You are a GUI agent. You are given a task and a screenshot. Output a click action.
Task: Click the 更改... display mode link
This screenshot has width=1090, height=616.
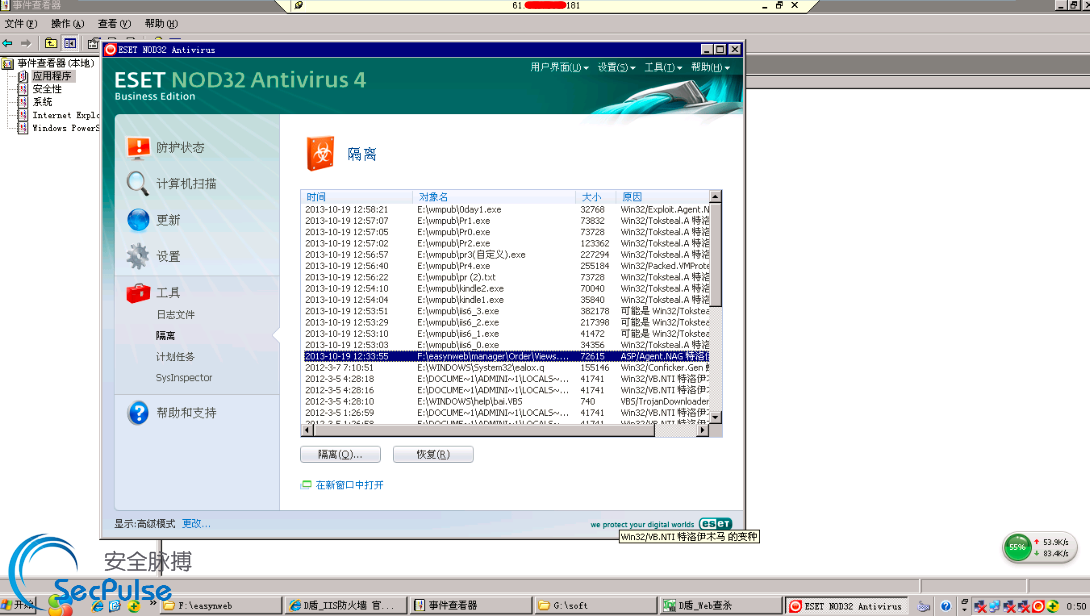pyautogui.click(x=196, y=524)
